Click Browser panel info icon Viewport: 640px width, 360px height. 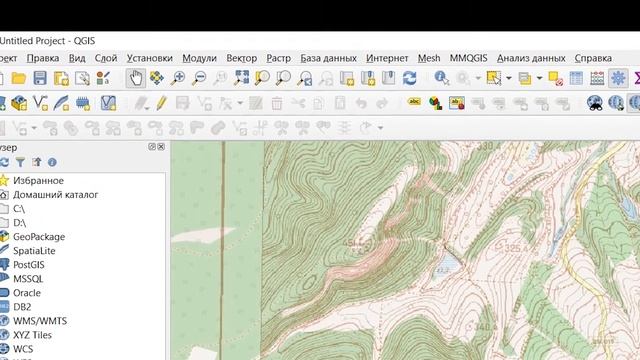click(x=52, y=162)
